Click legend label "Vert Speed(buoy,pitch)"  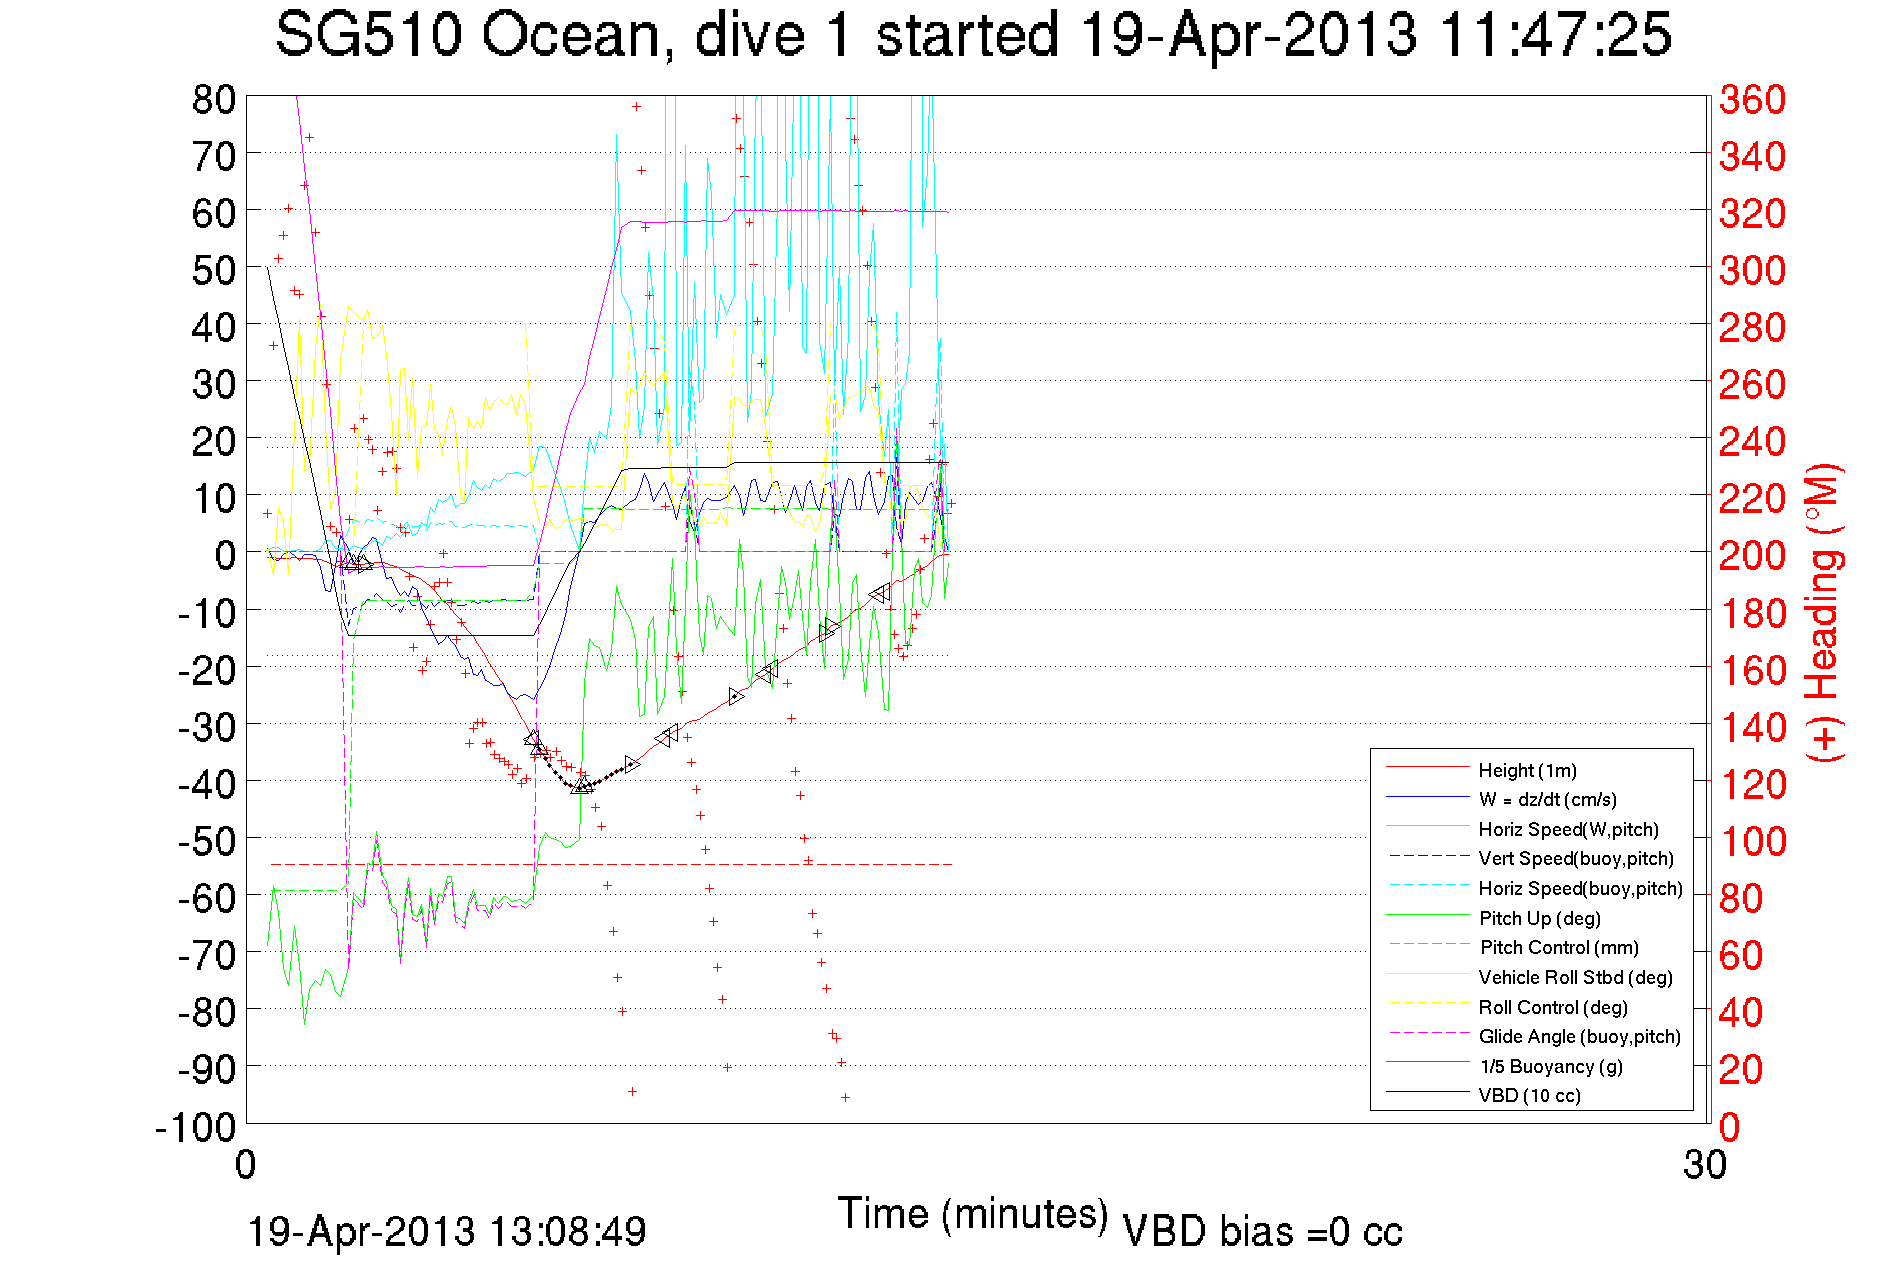tap(1576, 858)
